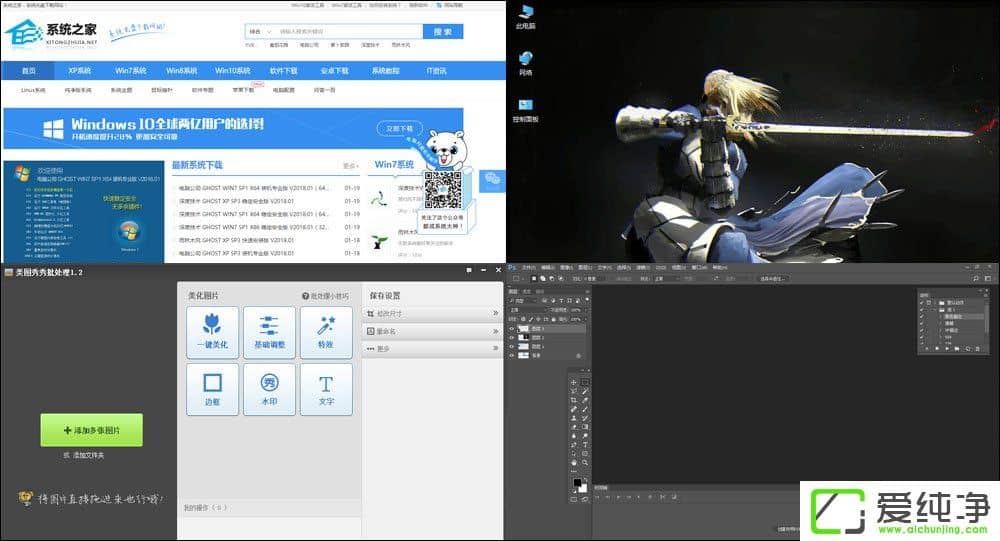The width and height of the screenshot is (1000, 541).
Task: Select the 特效 effects magic wand icon
Action: coord(326,332)
